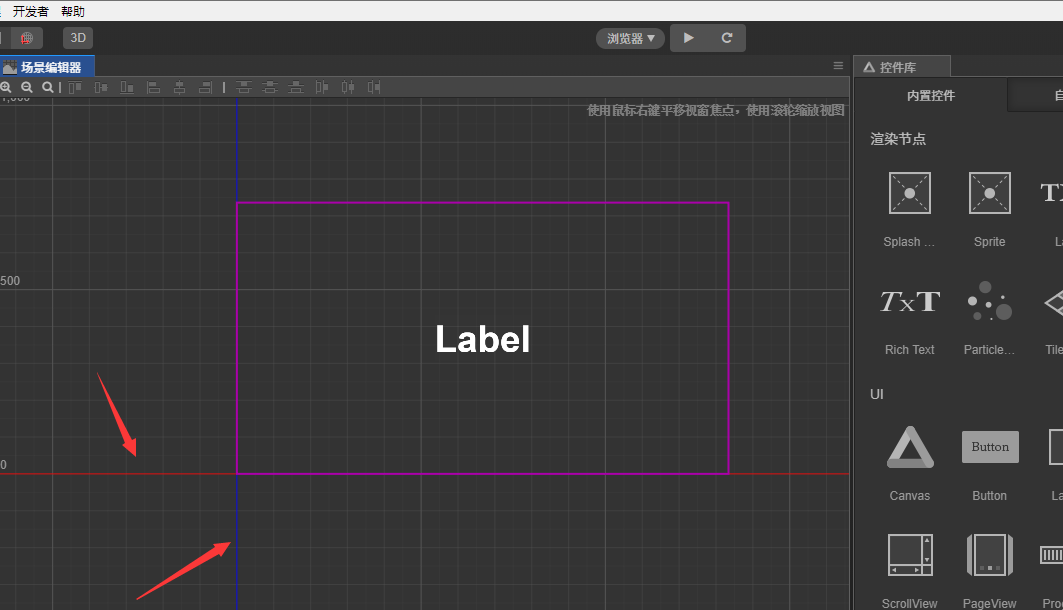Viewport: 1063px width, 610px height.
Task: Refresh the preview with reload button
Action: (x=727, y=38)
